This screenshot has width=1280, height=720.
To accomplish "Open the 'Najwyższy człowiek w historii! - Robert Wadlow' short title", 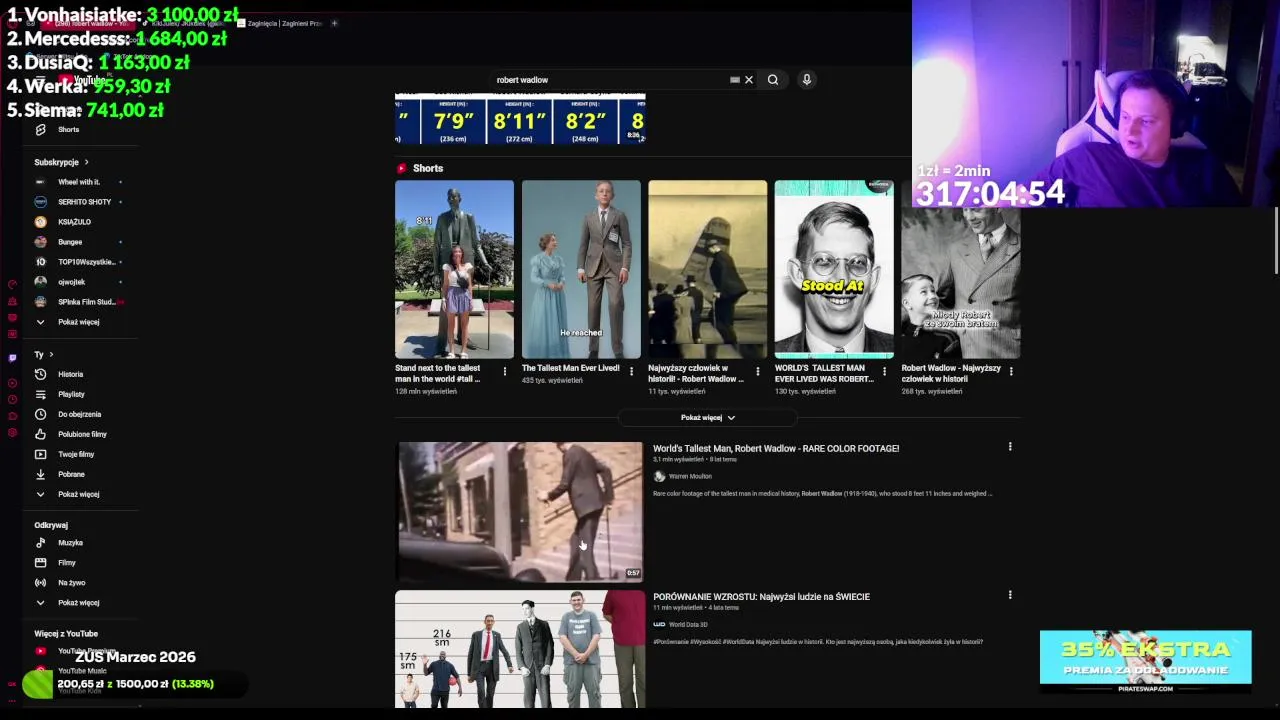I will click(x=696, y=373).
